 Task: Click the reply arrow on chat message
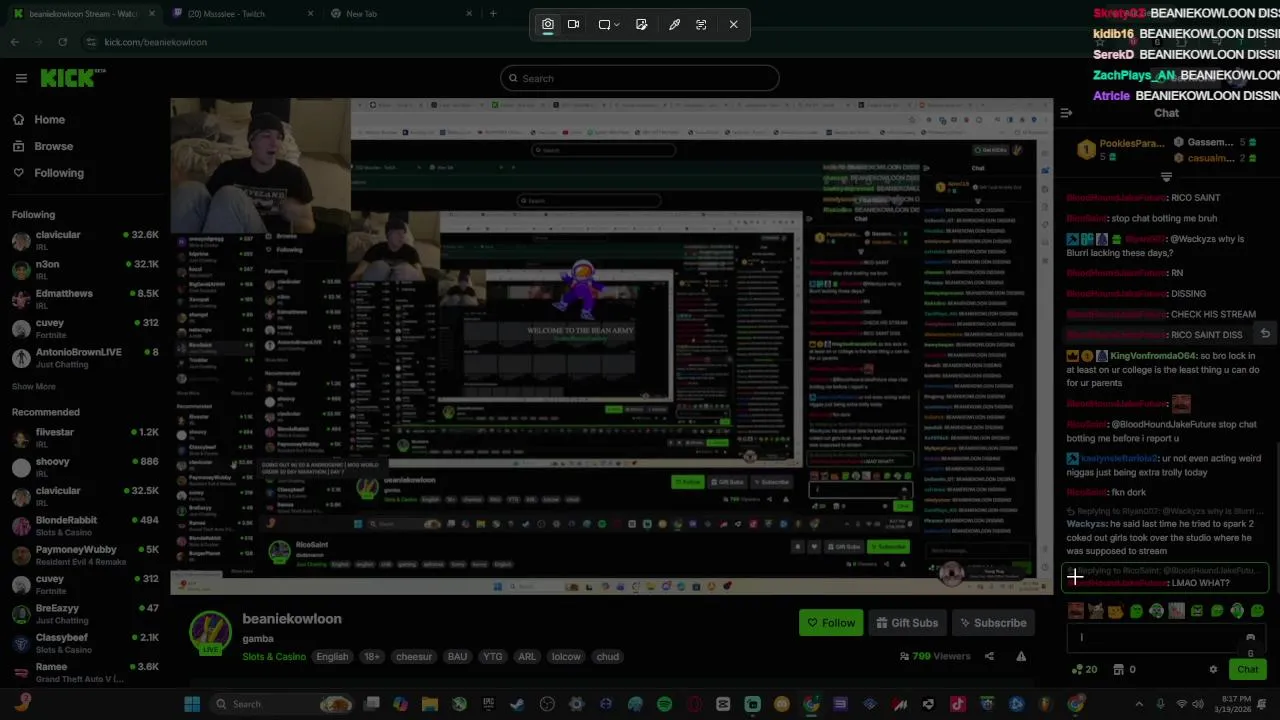(x=1265, y=334)
